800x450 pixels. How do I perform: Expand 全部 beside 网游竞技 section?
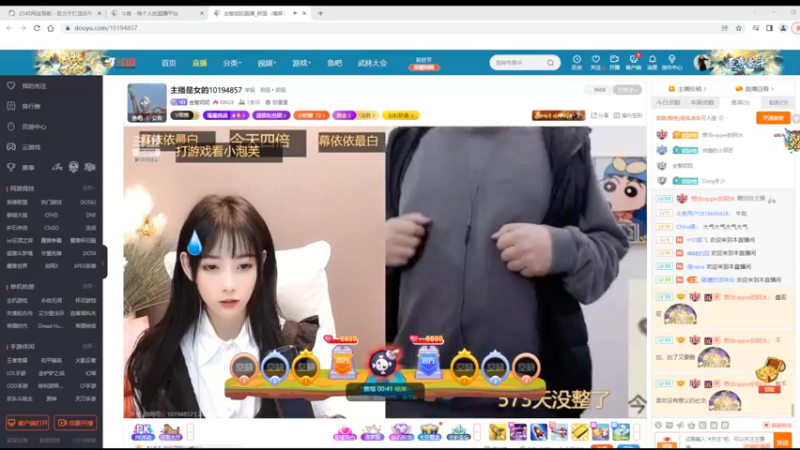coord(89,188)
